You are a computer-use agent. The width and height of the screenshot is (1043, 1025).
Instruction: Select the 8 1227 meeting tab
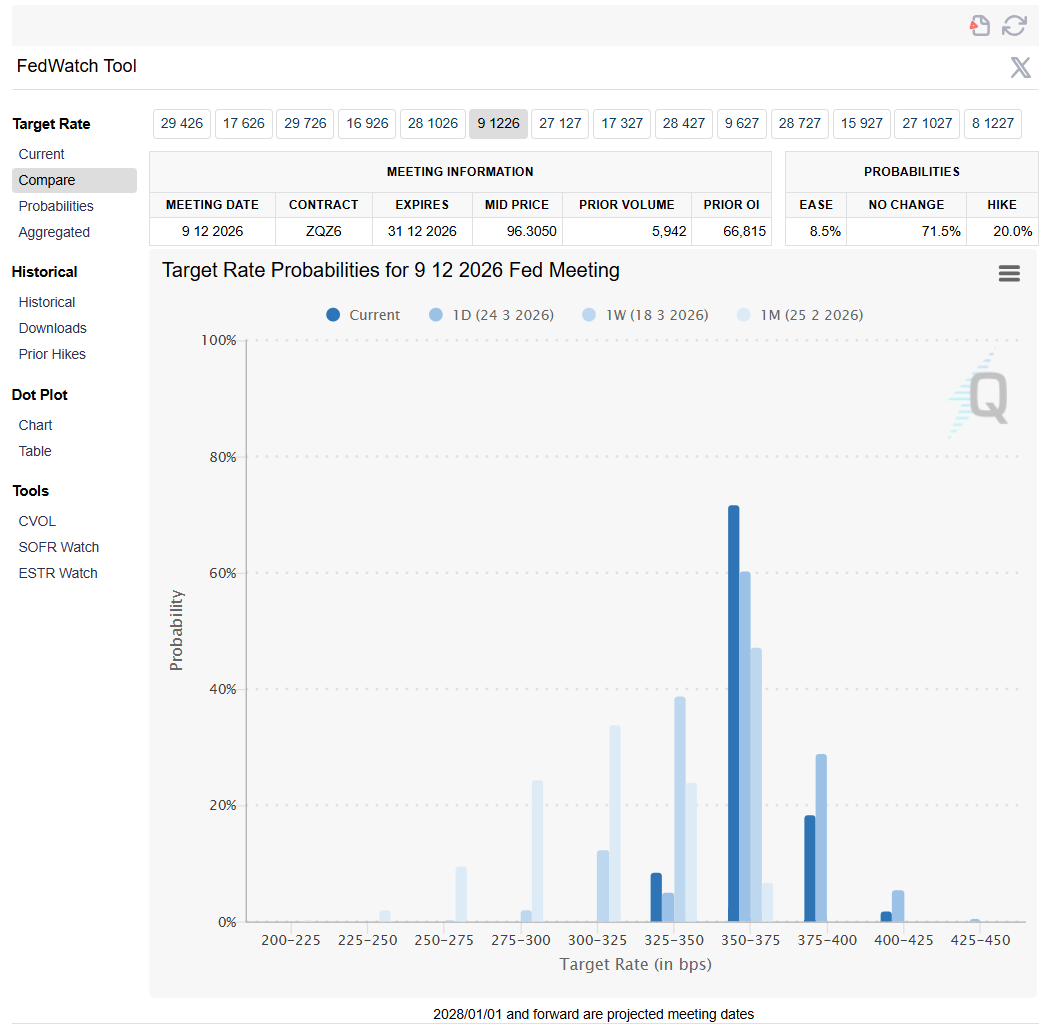992,124
